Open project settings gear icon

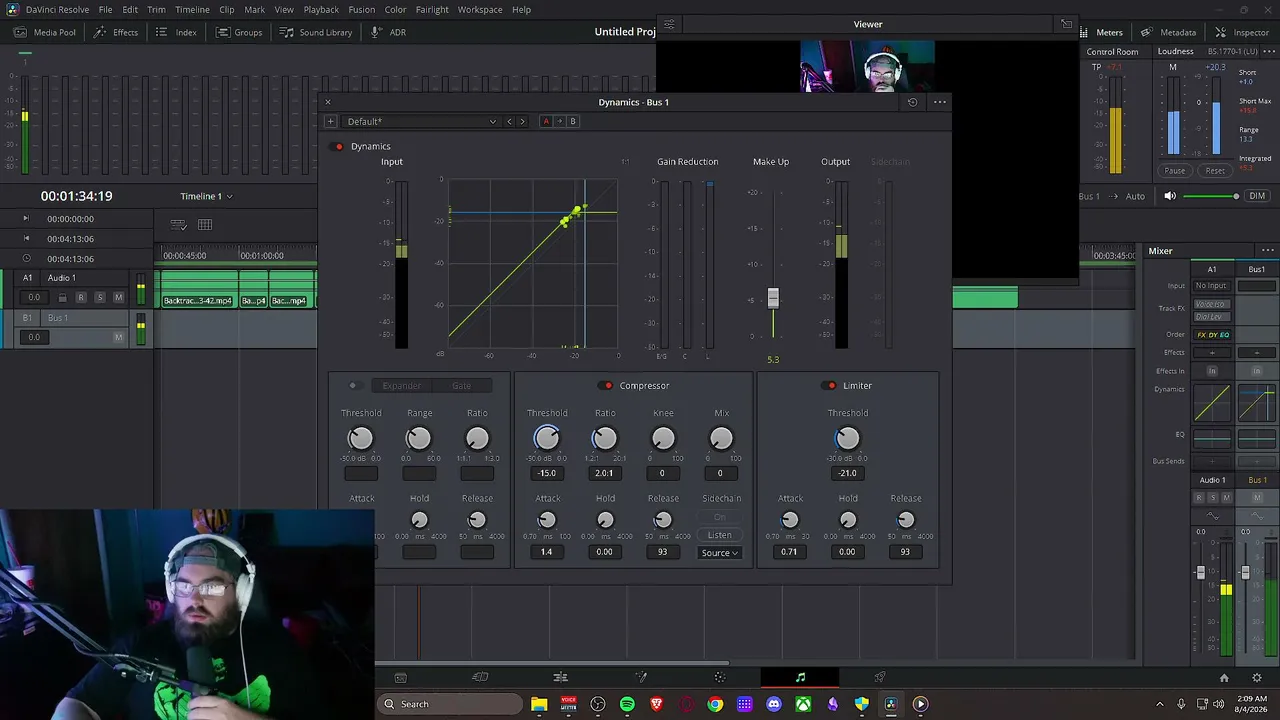pos(1257,677)
